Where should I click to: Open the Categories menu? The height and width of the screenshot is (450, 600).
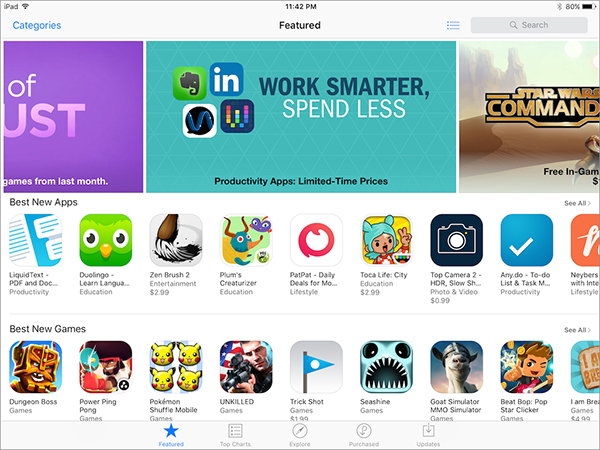(37, 25)
